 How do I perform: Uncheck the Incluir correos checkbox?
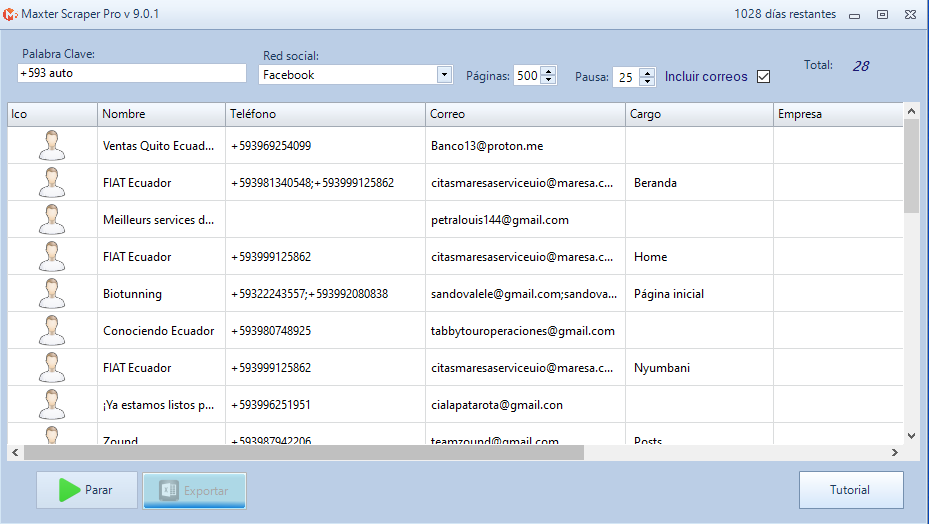(764, 77)
